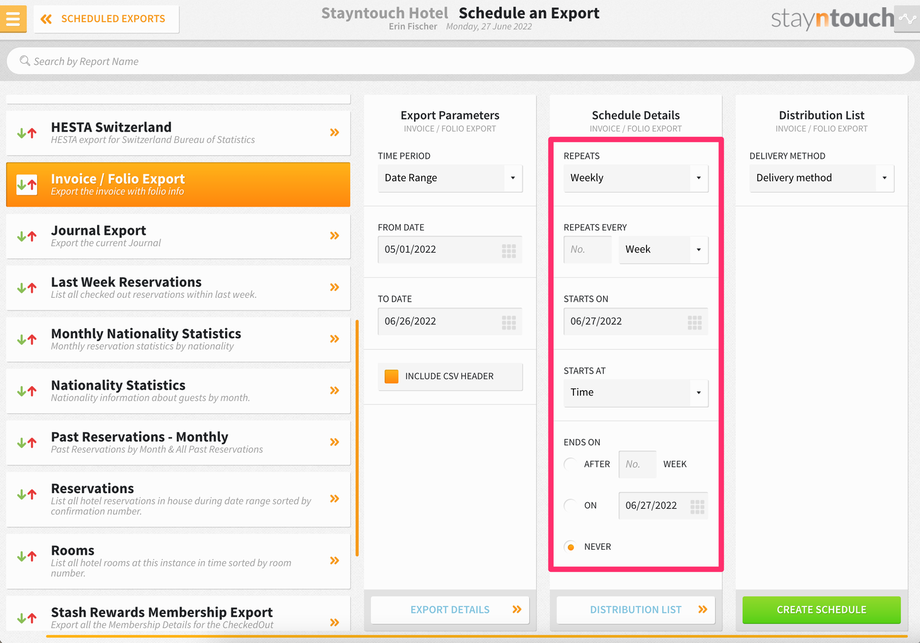Click the After number of weeks field
Viewport: 920px width, 643px height.
(x=637, y=464)
